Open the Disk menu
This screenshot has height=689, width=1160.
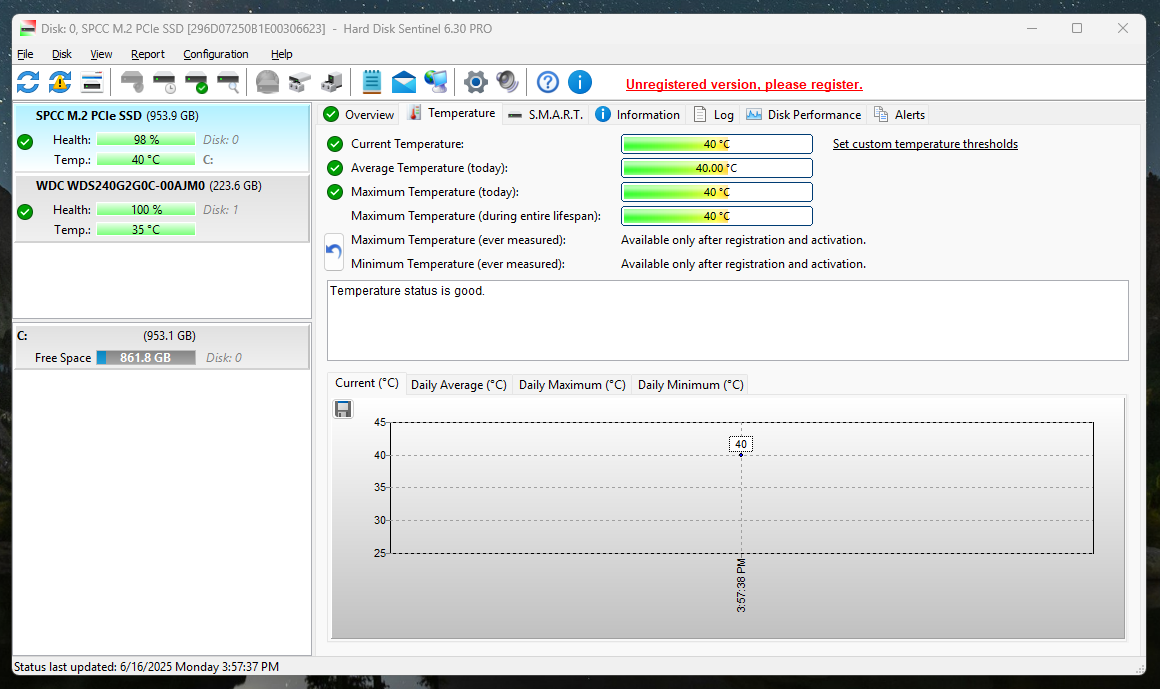coord(62,54)
